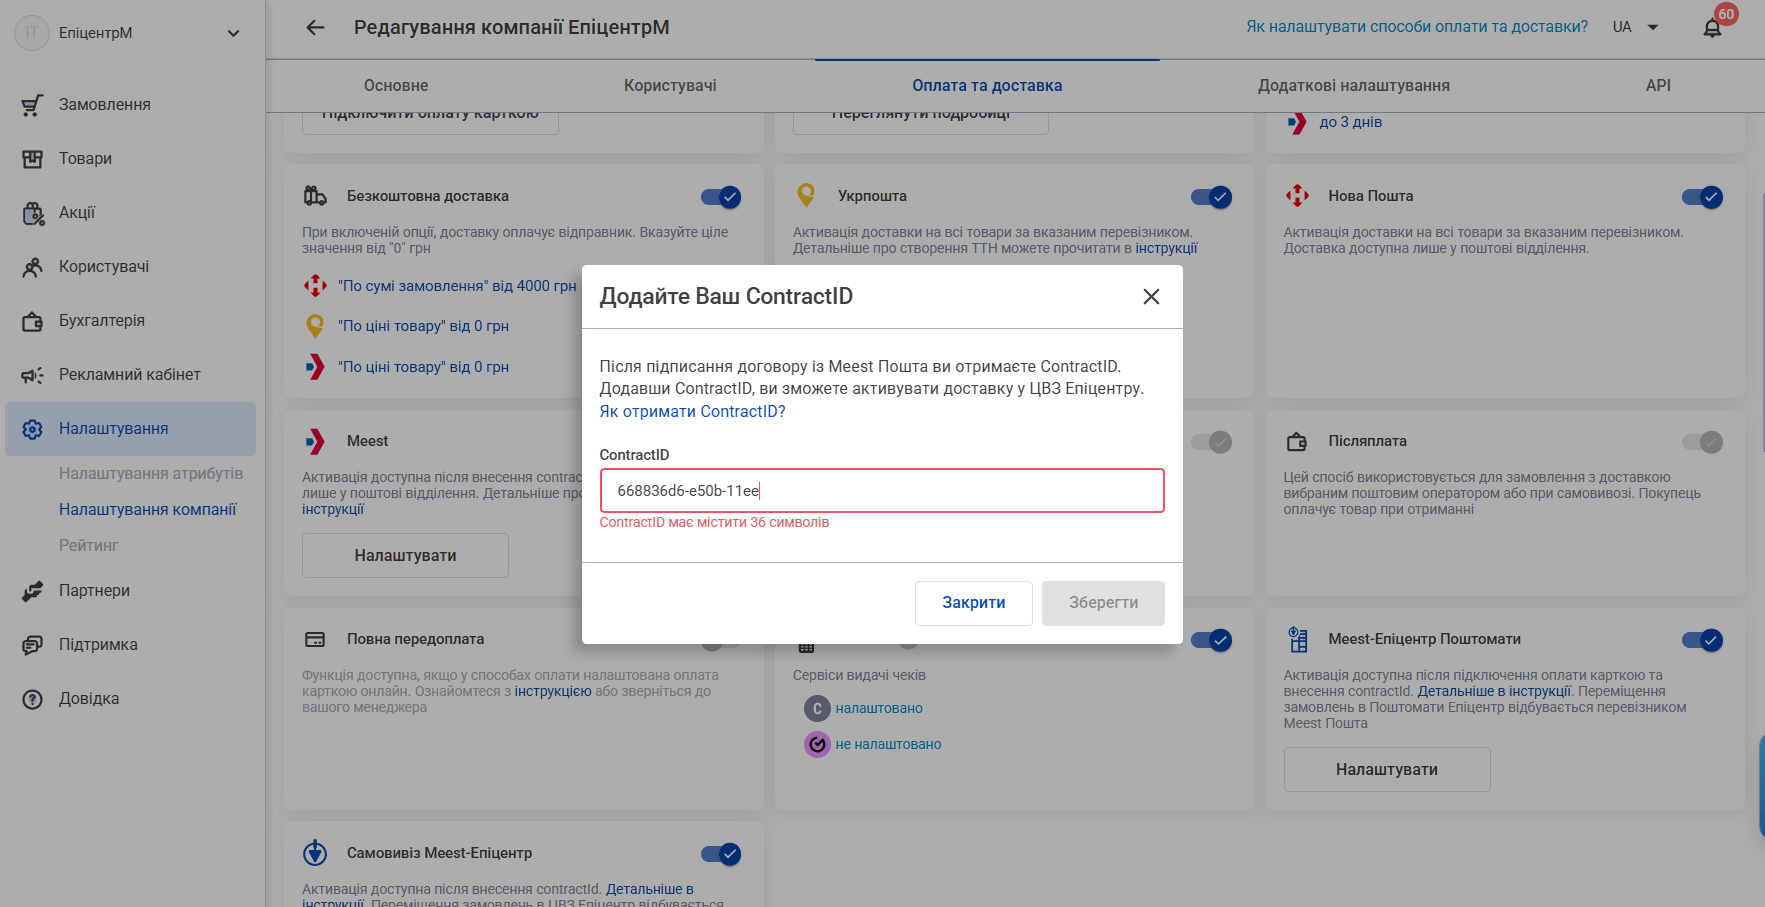Click the 'налаштовано' receipt service link
Screen dimensions: 1765x907
pos(879,708)
